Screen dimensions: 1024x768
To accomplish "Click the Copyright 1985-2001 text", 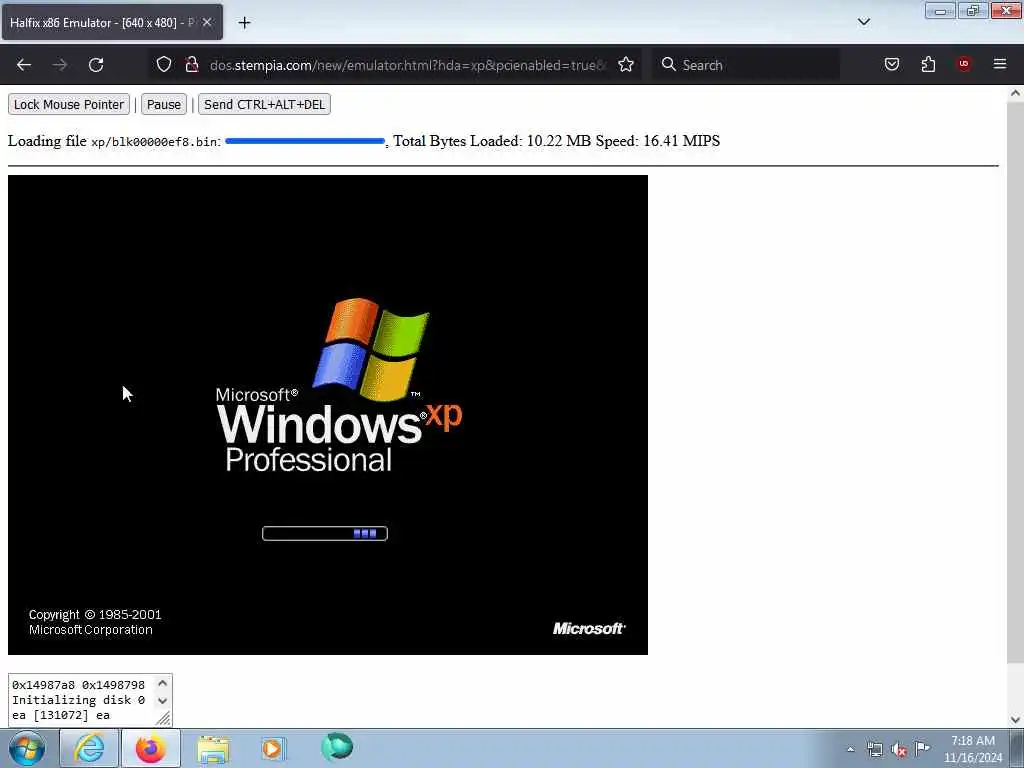I will point(95,615).
